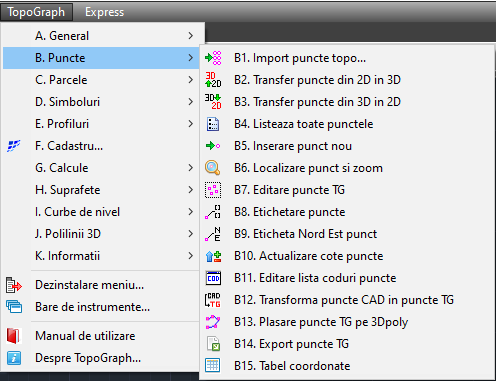Choose B12. Transforma puncte CAD in puncte TG
Viewport: 496px width, 381px height.
[347, 300]
